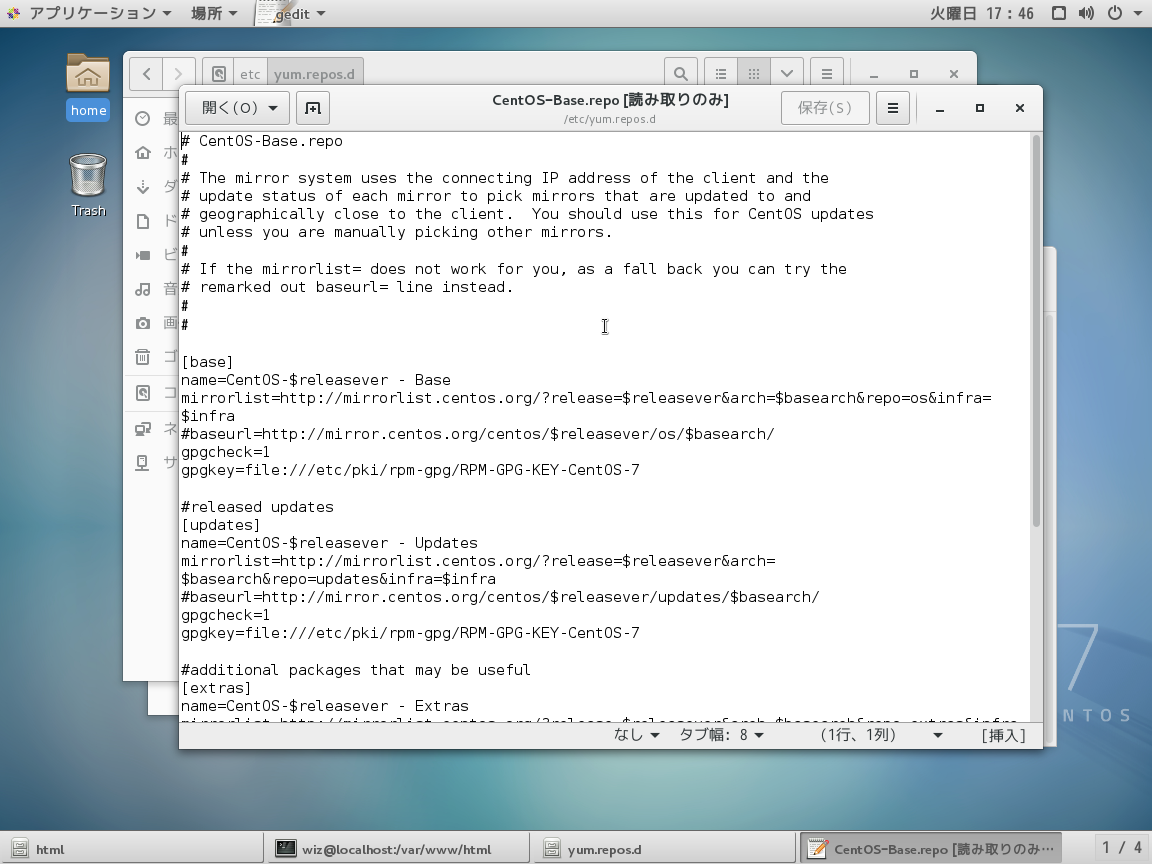Open gedit app menu in top panel
The image size is (1152, 864).
tap(292, 13)
